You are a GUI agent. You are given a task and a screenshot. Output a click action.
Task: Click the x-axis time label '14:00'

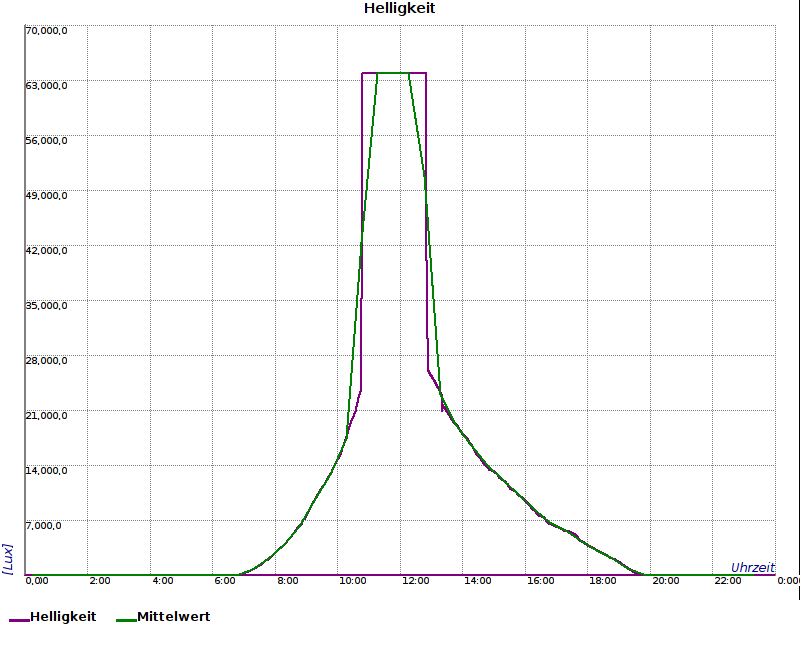478,581
